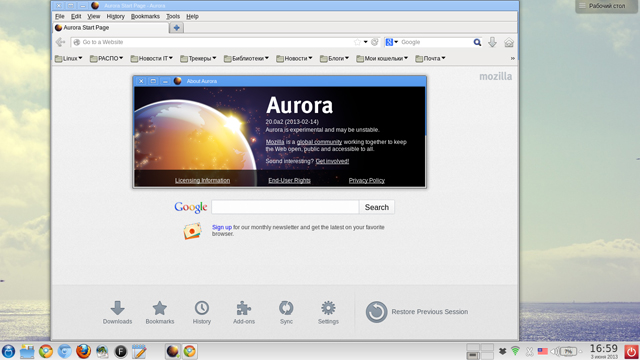The height and width of the screenshot is (360, 640).
Task: Open the Licensing Information link
Action: coord(202,180)
